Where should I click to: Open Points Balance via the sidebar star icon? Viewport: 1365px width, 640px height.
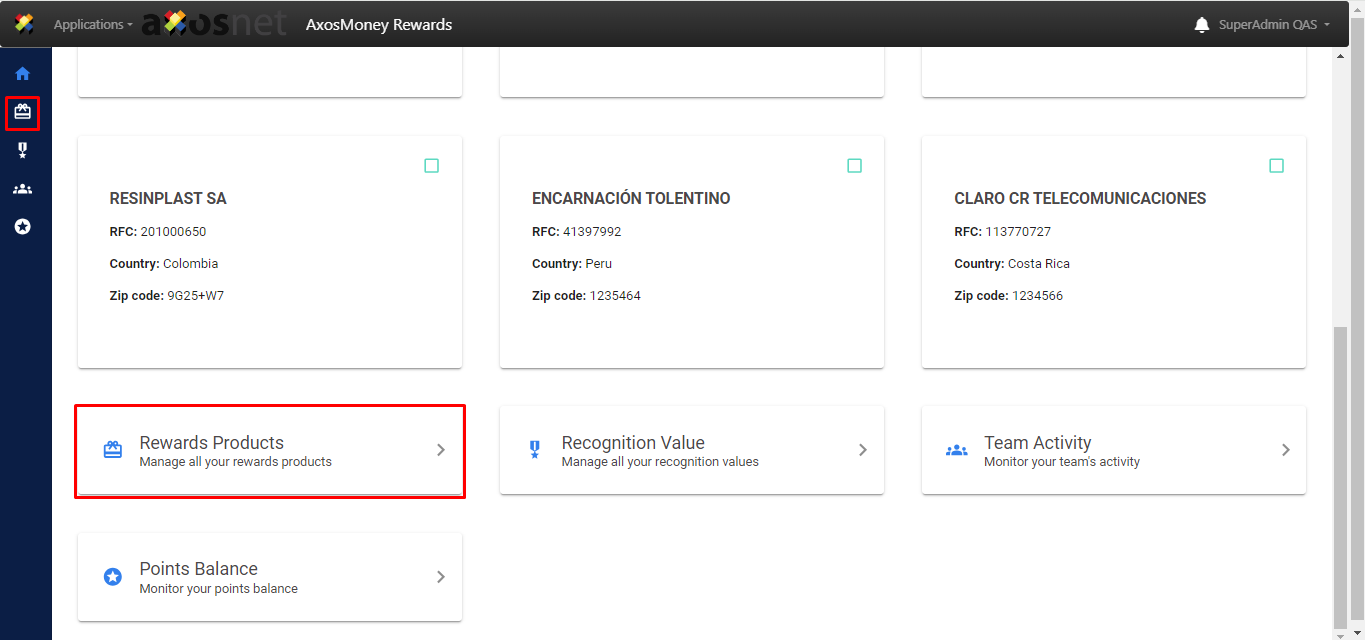[x=22, y=227]
